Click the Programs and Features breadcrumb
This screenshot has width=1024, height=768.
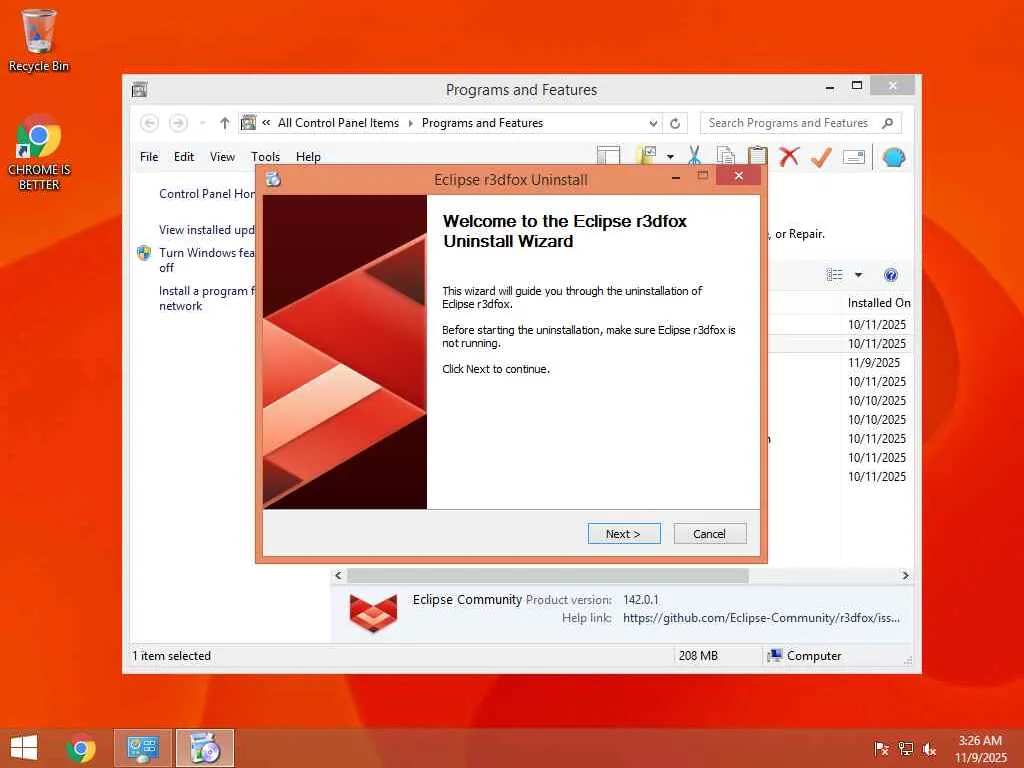[x=482, y=123]
